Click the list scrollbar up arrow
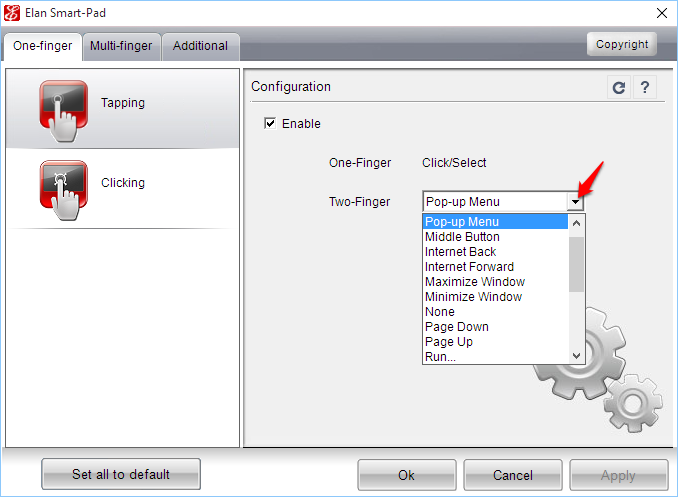Viewport: 678px width, 497px height. (x=576, y=223)
